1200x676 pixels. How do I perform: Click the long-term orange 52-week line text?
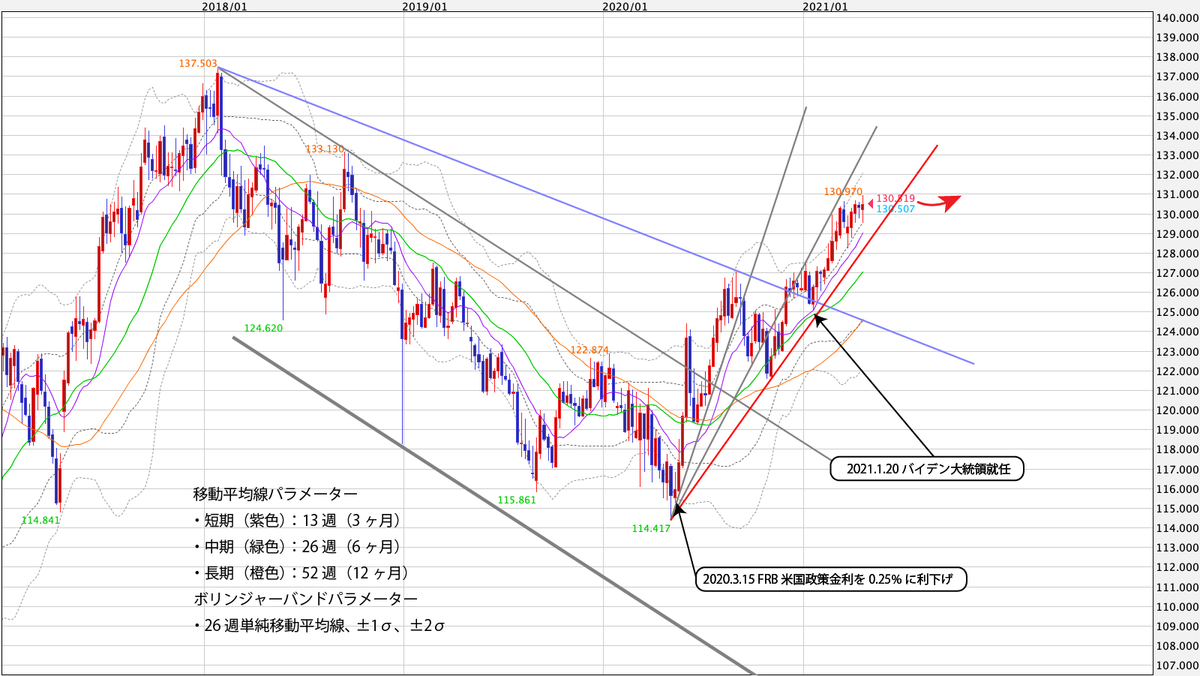pyautogui.click(x=301, y=573)
